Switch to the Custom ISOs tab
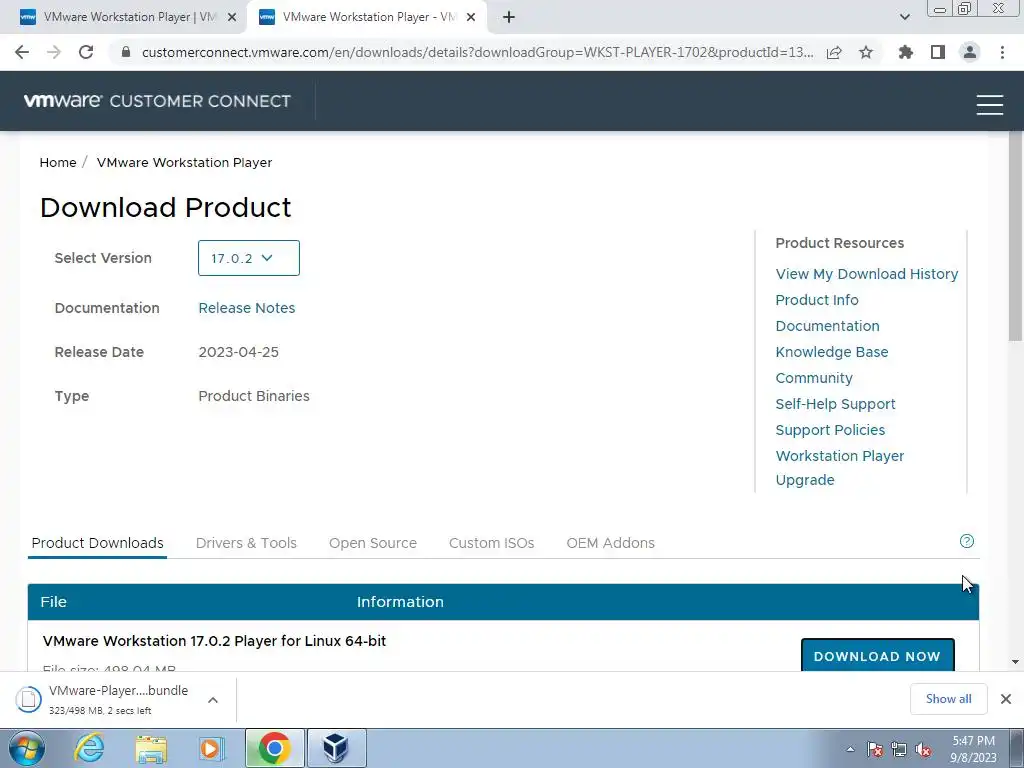1024x768 pixels. coord(492,543)
